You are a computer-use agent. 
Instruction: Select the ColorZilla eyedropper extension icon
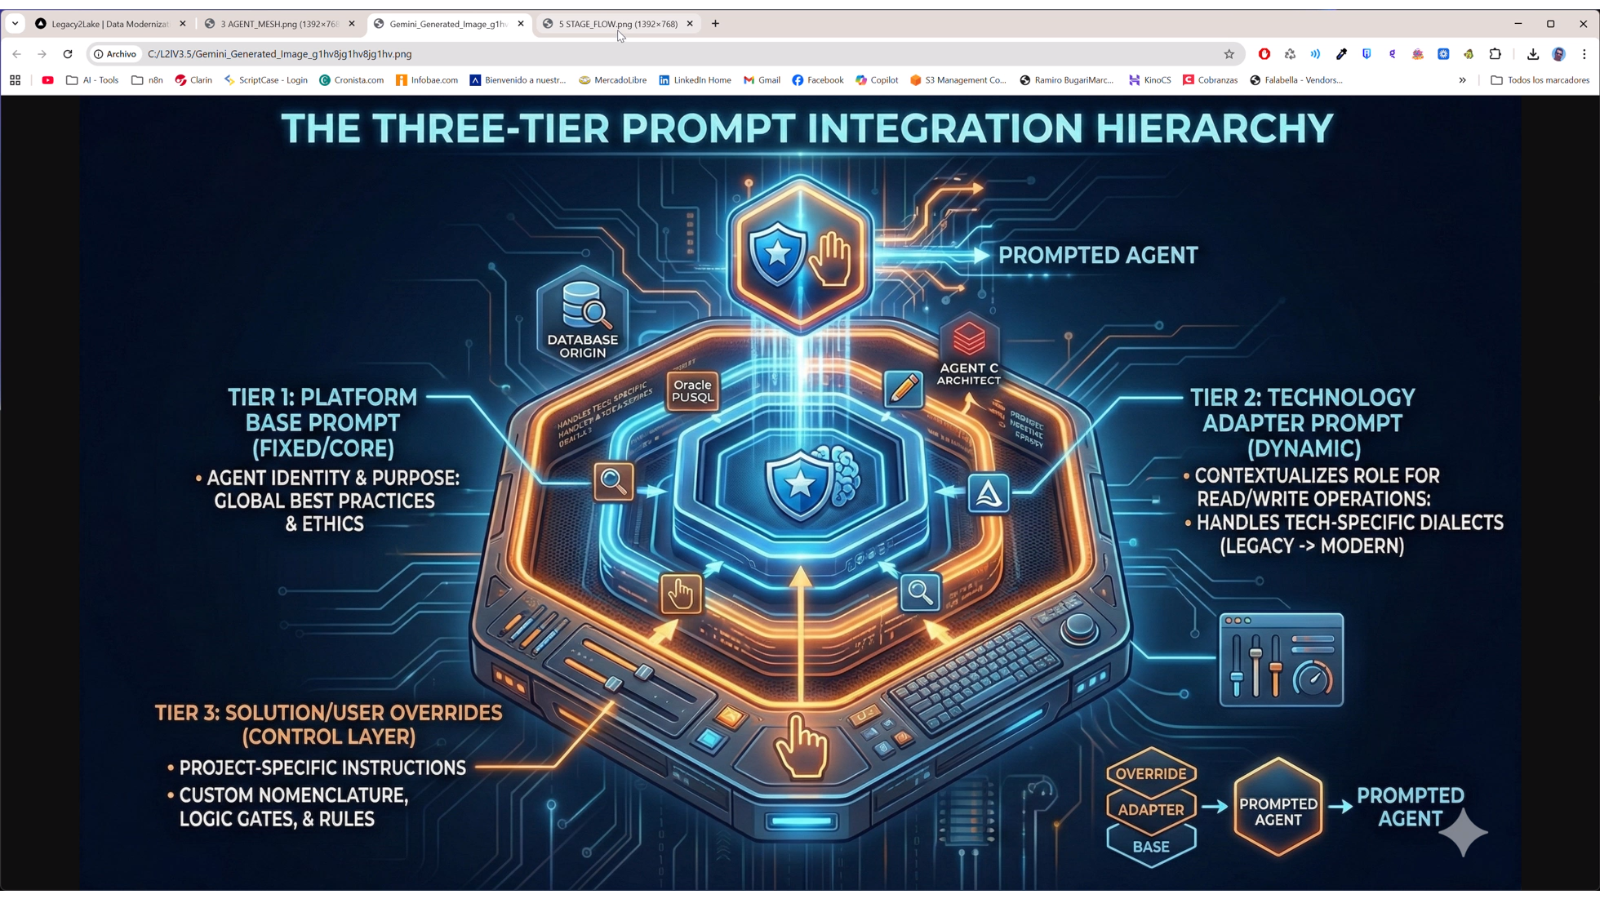[1341, 54]
